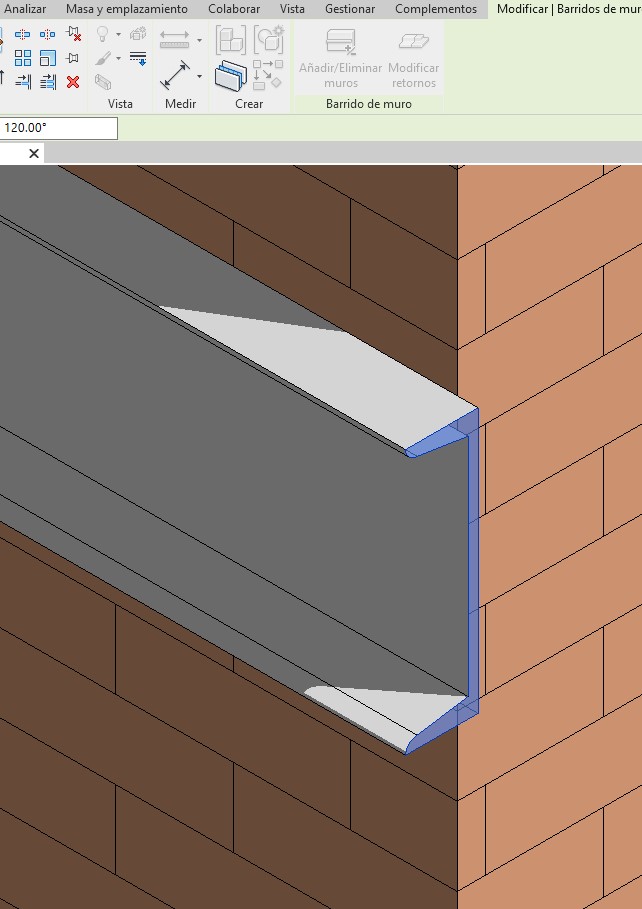Expand the lightbulb visibility dropdown arrow
This screenshot has height=909, width=642.
tap(118, 35)
